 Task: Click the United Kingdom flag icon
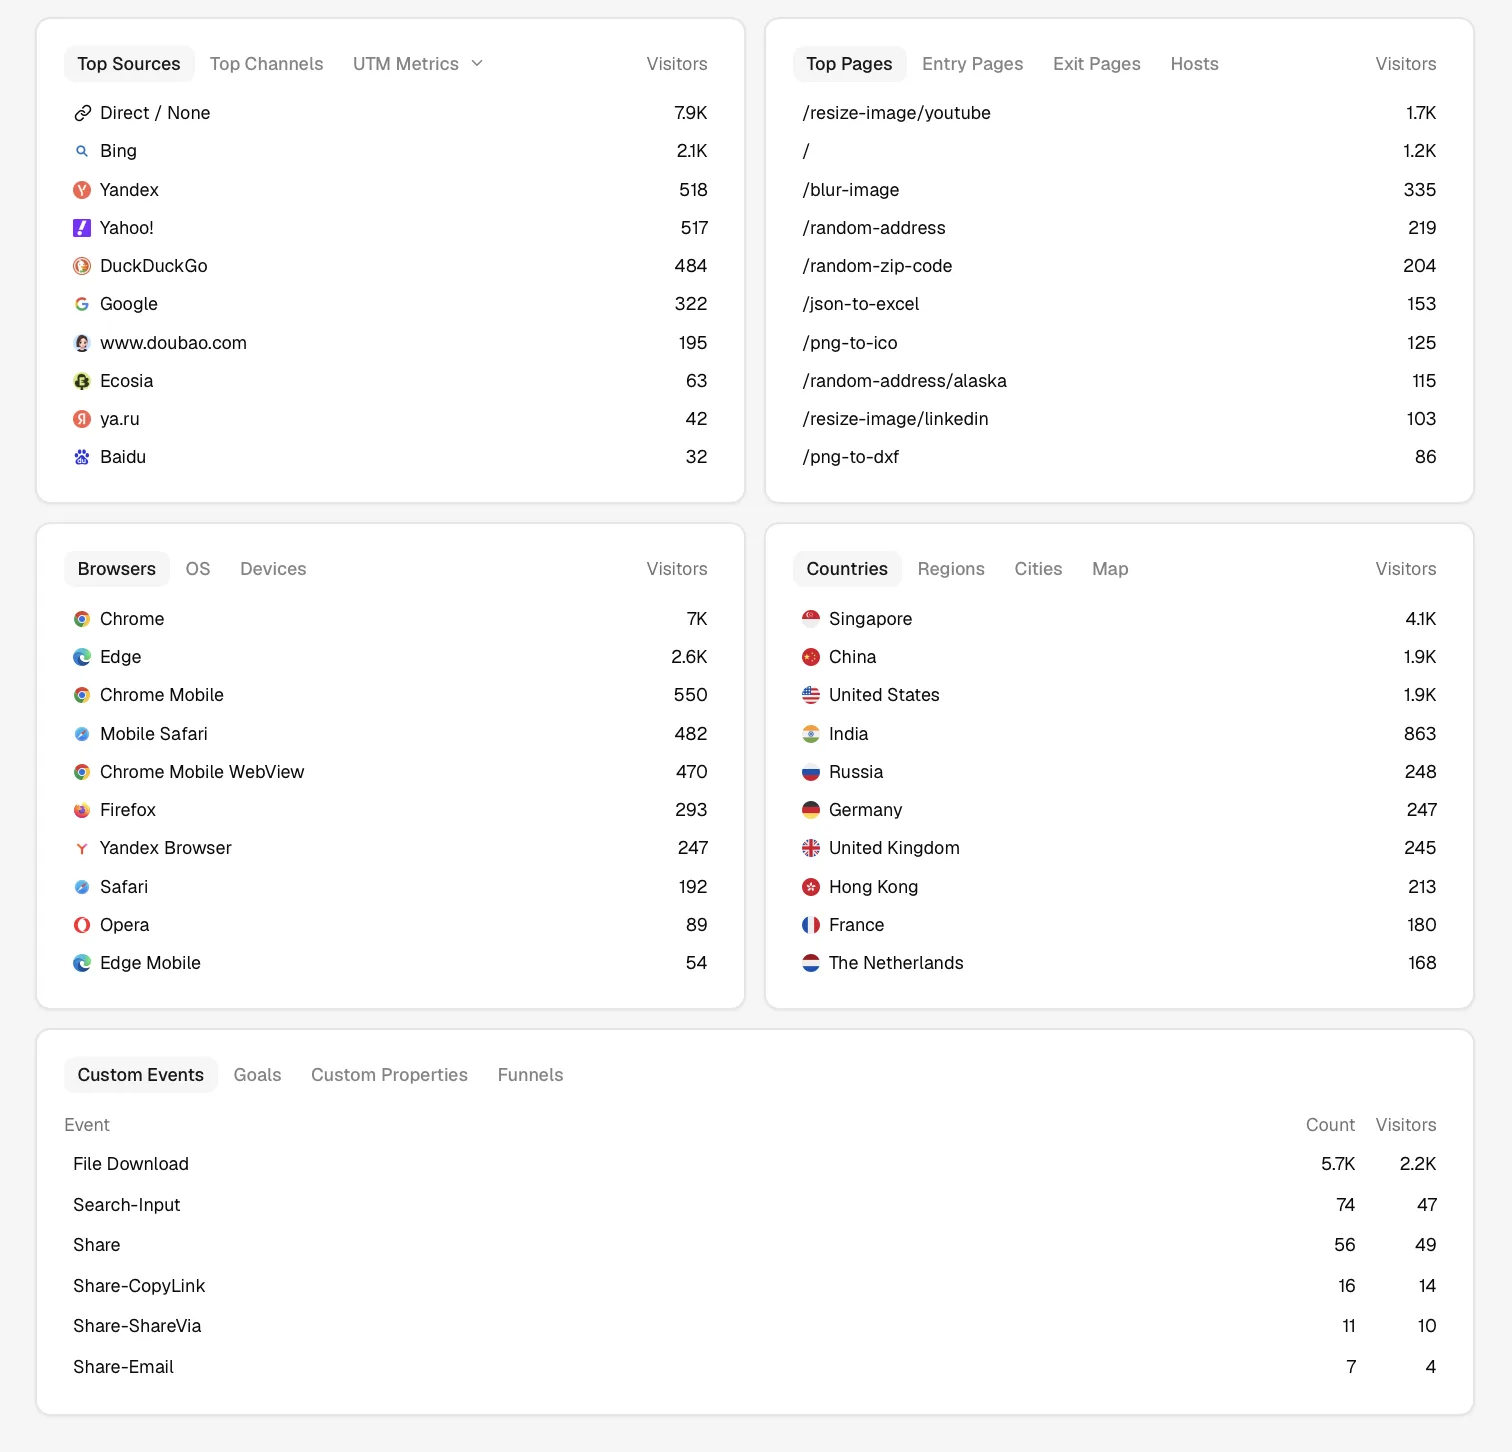tap(811, 848)
